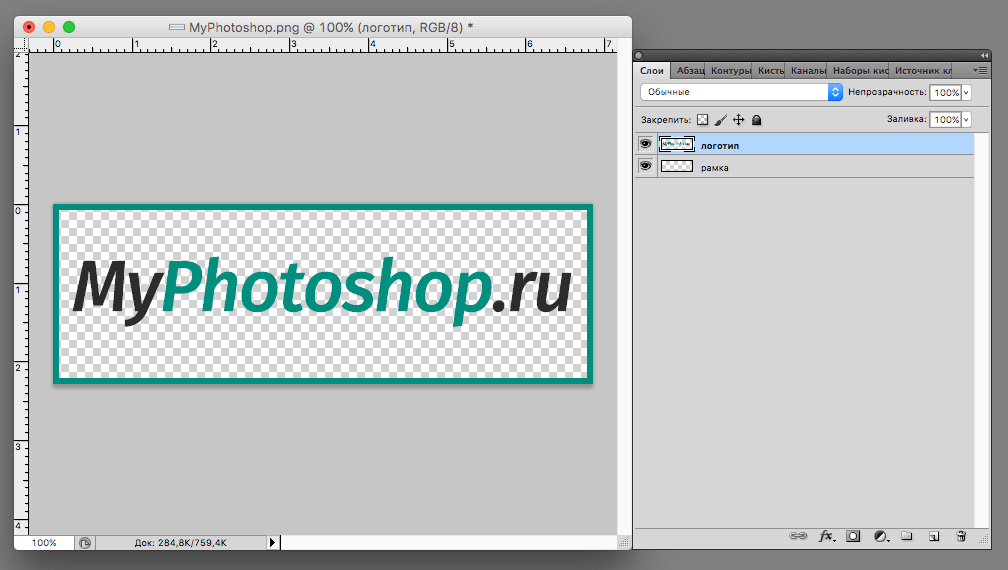Delete layer with trash icon

(960, 536)
